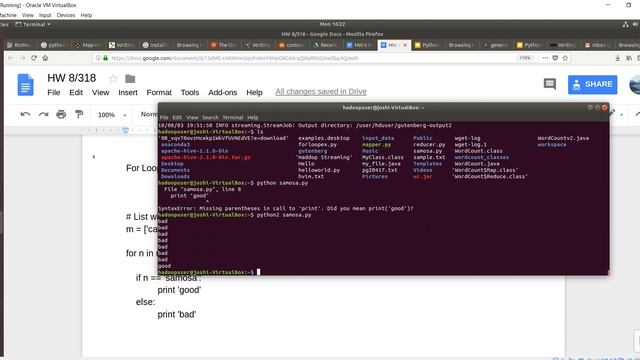
Task: Go back with Firefox back arrow
Action: pos(11,58)
